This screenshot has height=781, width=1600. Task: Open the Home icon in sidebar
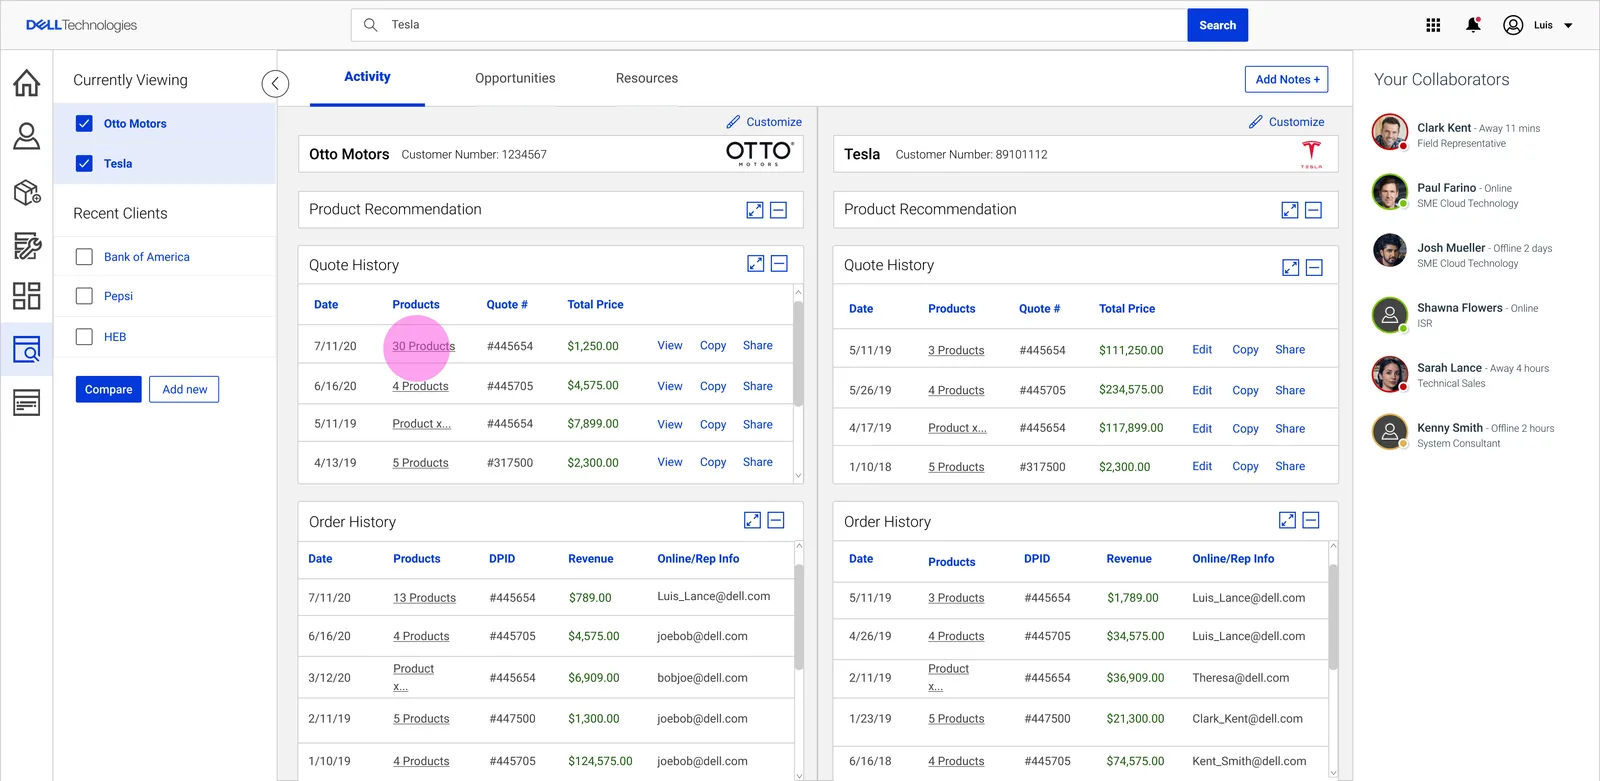27,83
